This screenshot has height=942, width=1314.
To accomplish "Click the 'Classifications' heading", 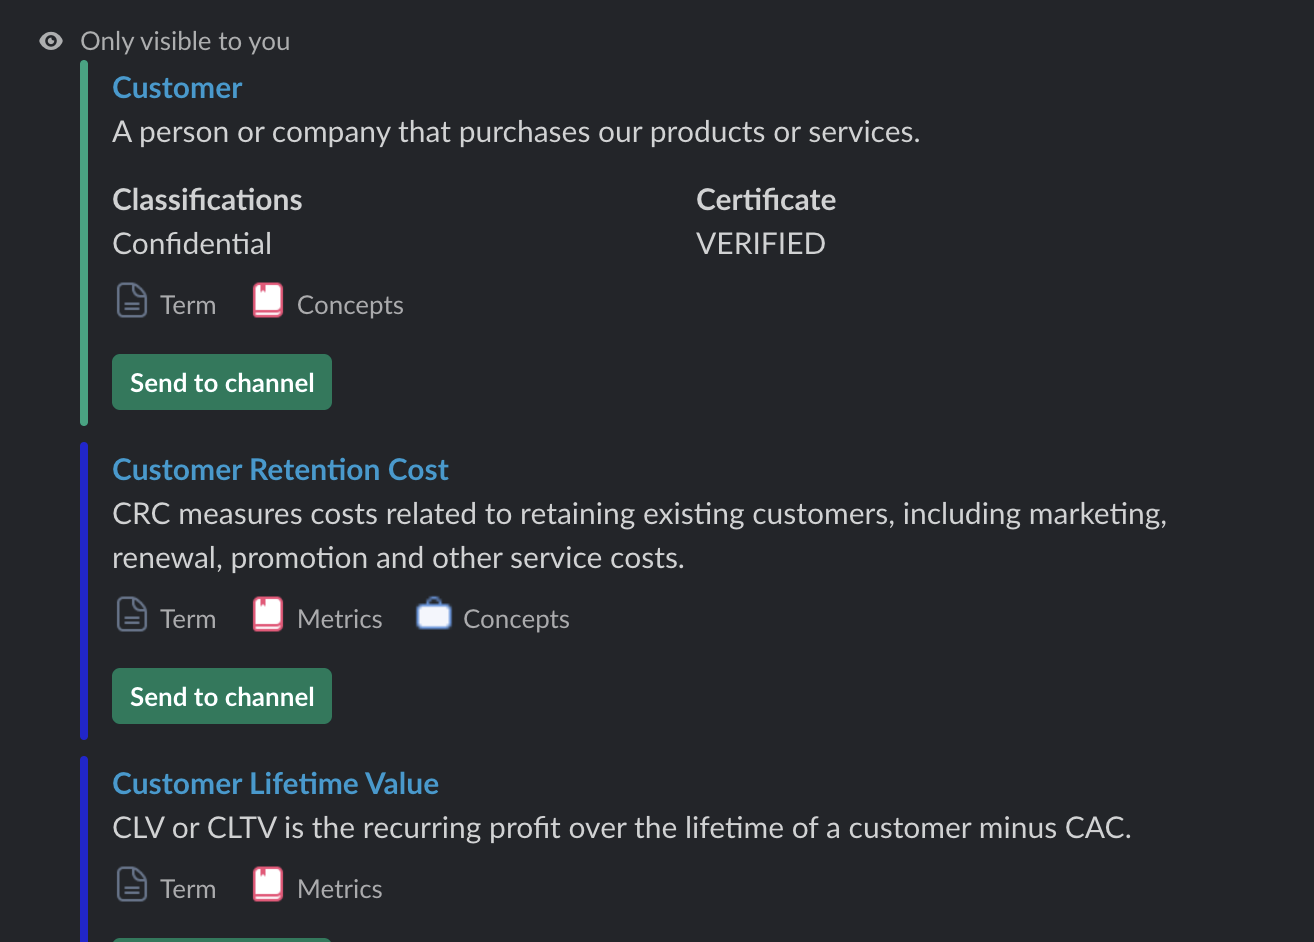I will [x=207, y=200].
